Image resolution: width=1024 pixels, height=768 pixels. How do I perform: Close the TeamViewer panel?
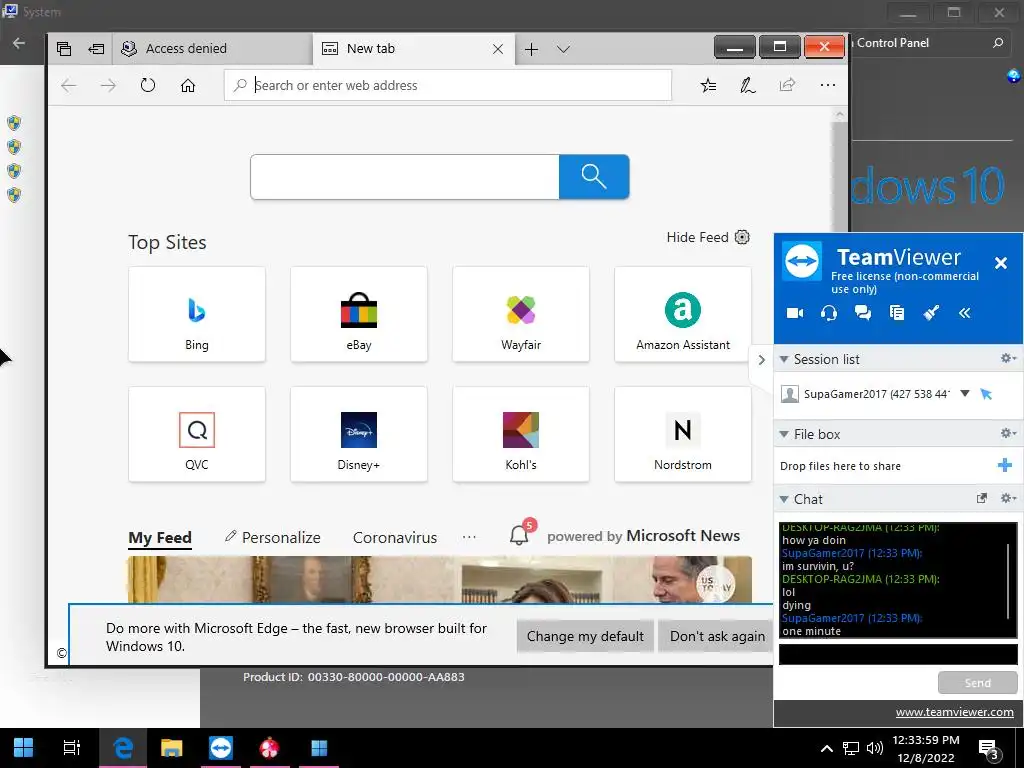pyautogui.click(x=1000, y=263)
